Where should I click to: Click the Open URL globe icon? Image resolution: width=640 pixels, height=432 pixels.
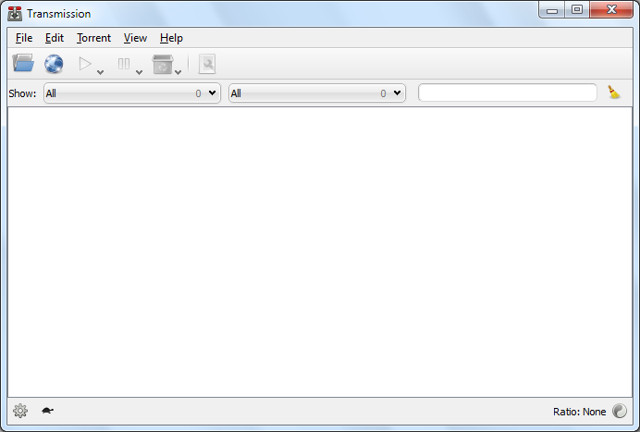point(53,64)
